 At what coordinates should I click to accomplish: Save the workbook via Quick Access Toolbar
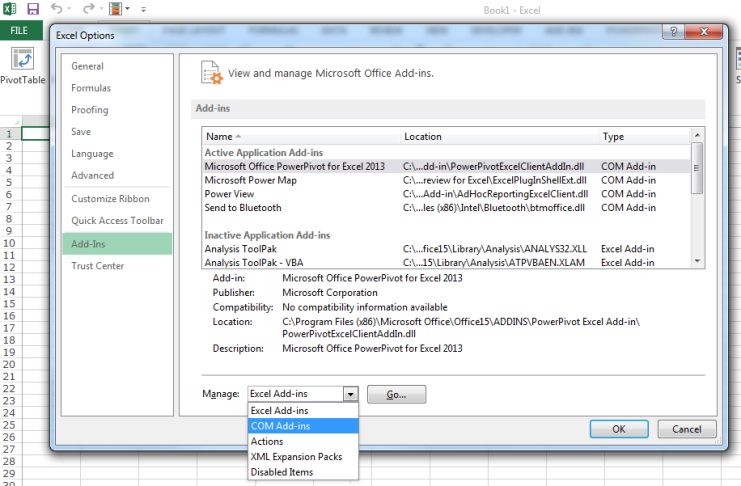pyautogui.click(x=33, y=9)
